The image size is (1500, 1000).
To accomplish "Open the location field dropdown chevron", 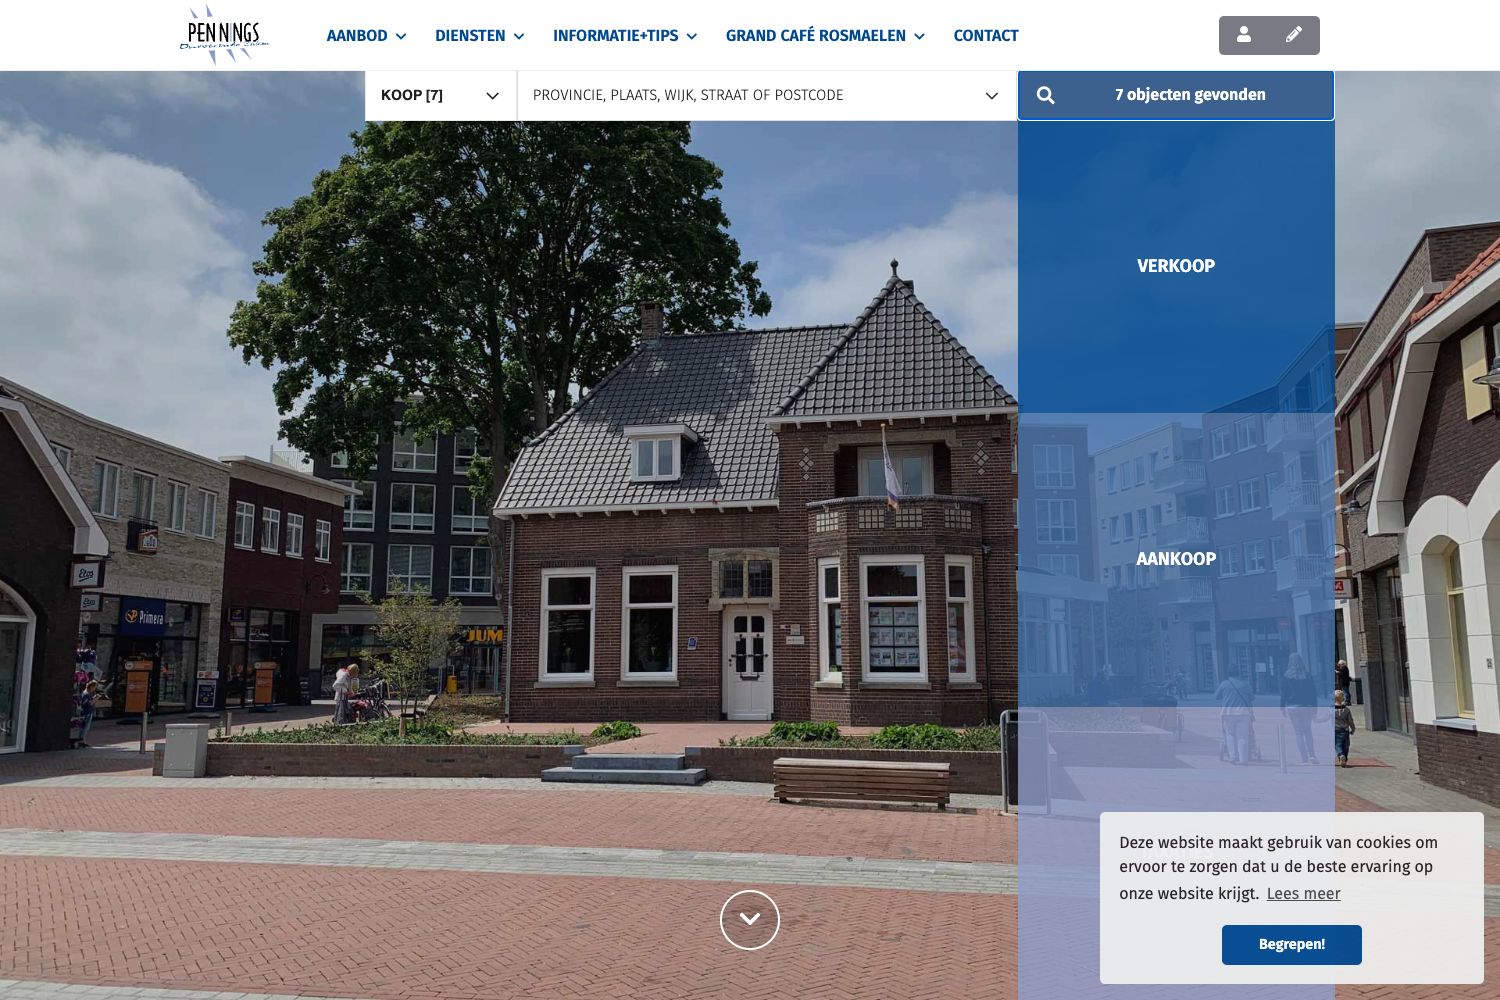I will pyautogui.click(x=992, y=96).
